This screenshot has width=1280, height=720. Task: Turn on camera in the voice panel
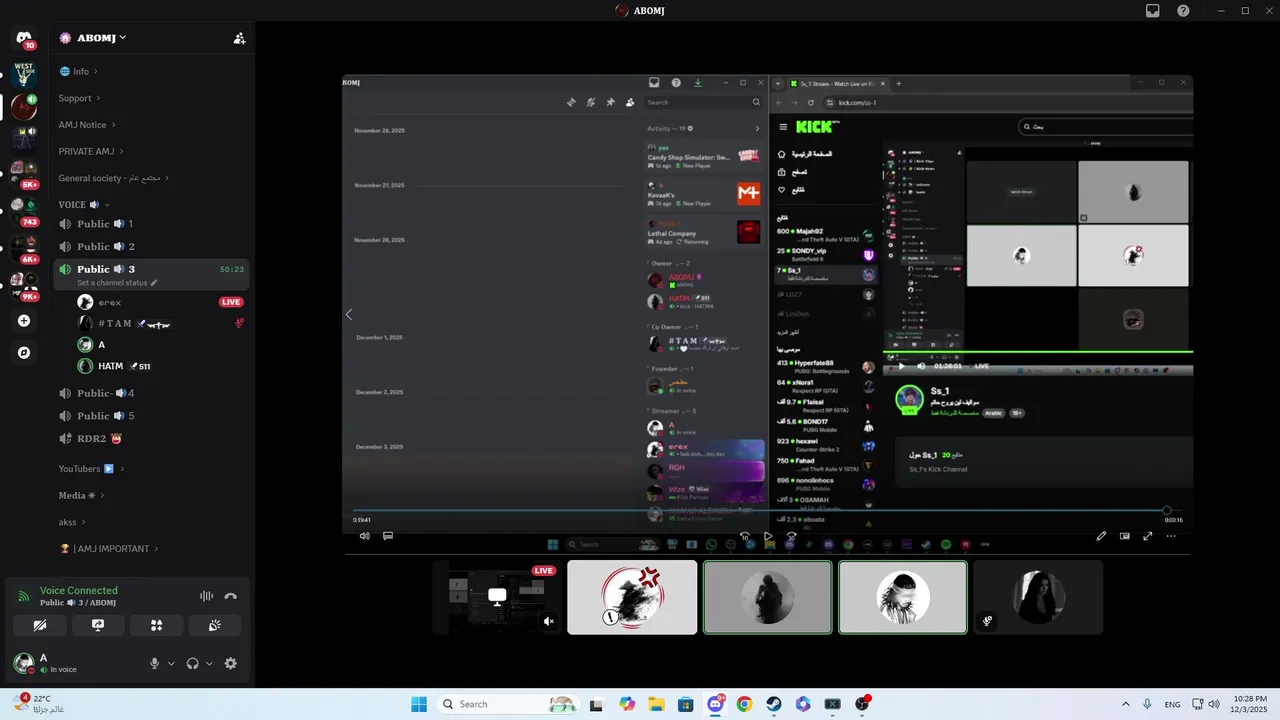40,625
